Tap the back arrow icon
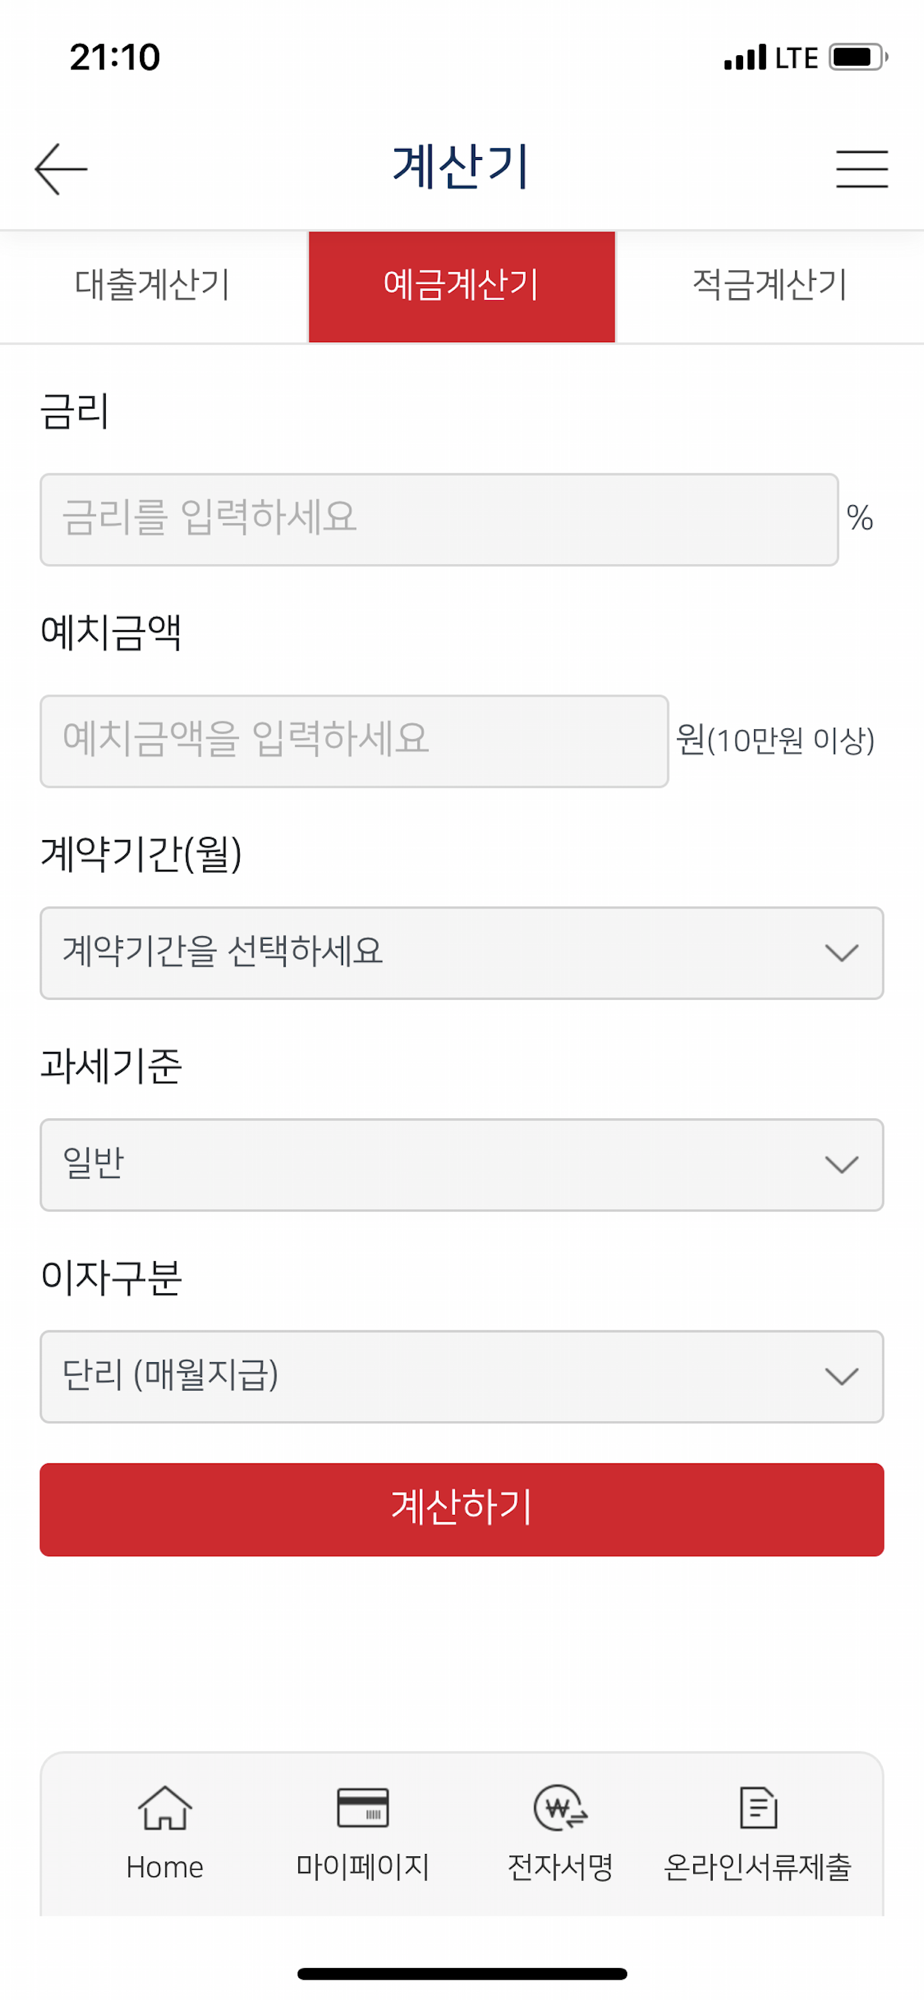The height and width of the screenshot is (2000, 924). (61, 168)
